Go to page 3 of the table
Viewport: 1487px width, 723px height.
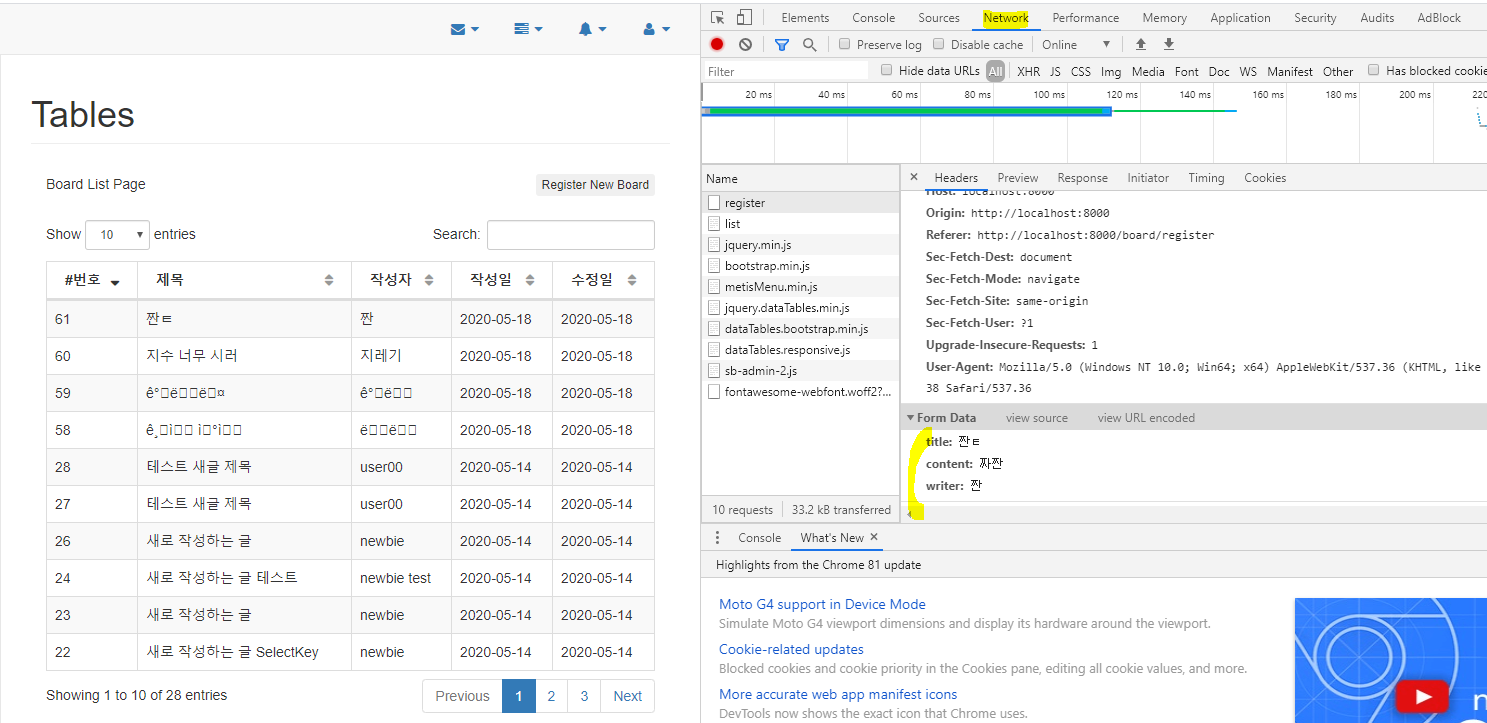[584, 696]
